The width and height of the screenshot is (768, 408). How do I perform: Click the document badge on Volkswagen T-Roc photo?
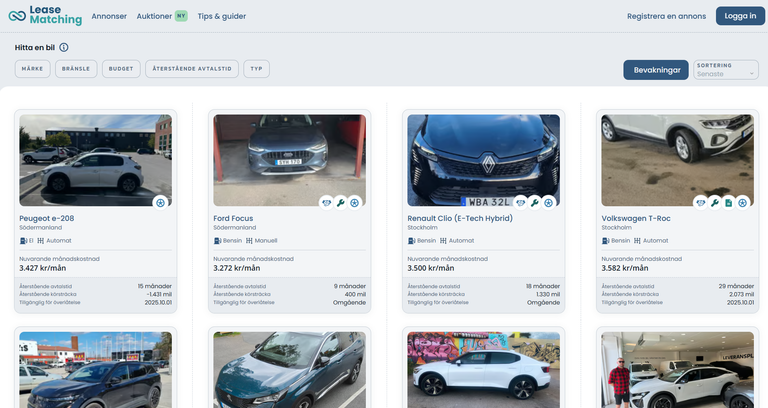[729, 202]
